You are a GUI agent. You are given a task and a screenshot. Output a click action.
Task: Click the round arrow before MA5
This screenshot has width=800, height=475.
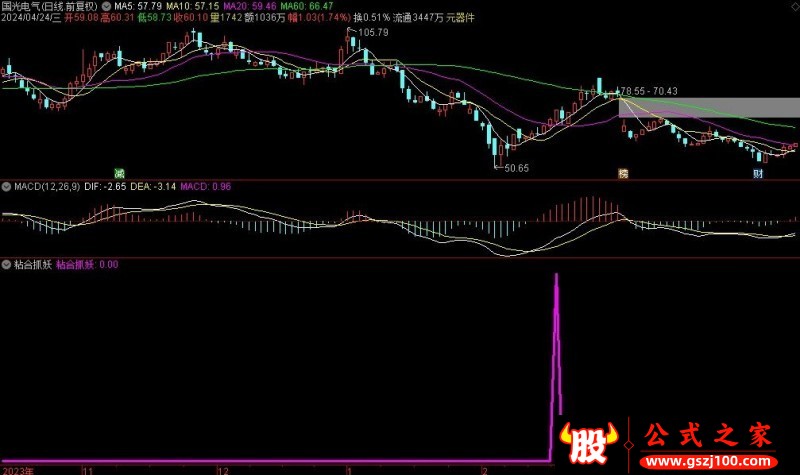[x=108, y=6]
